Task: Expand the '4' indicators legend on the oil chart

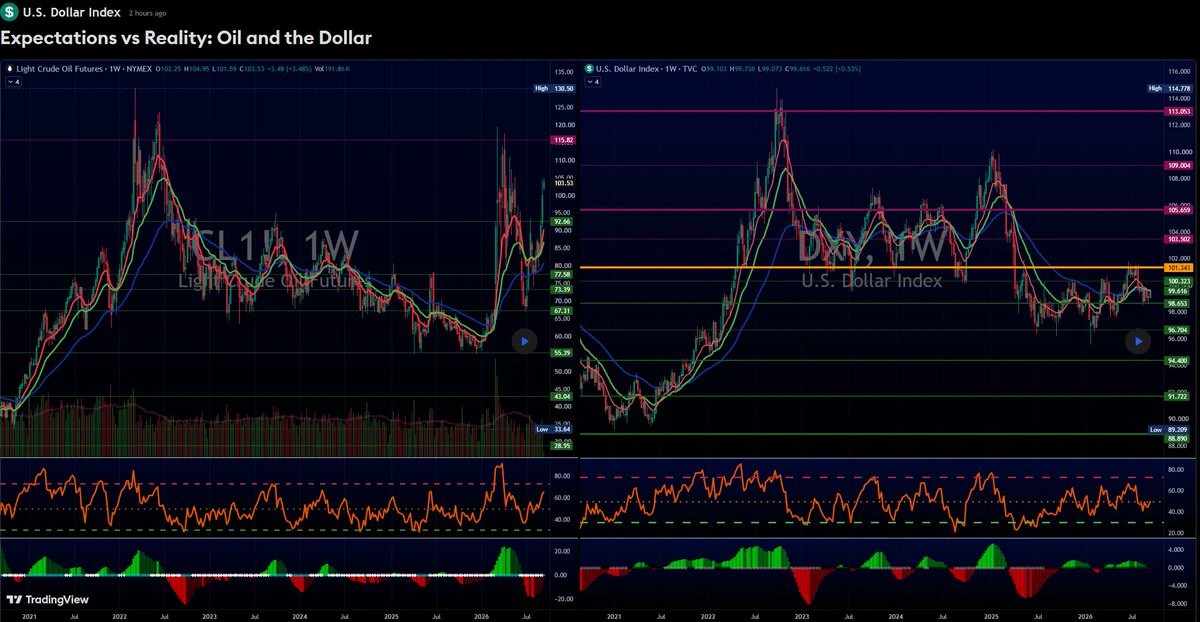Action: pyautogui.click(x=14, y=81)
